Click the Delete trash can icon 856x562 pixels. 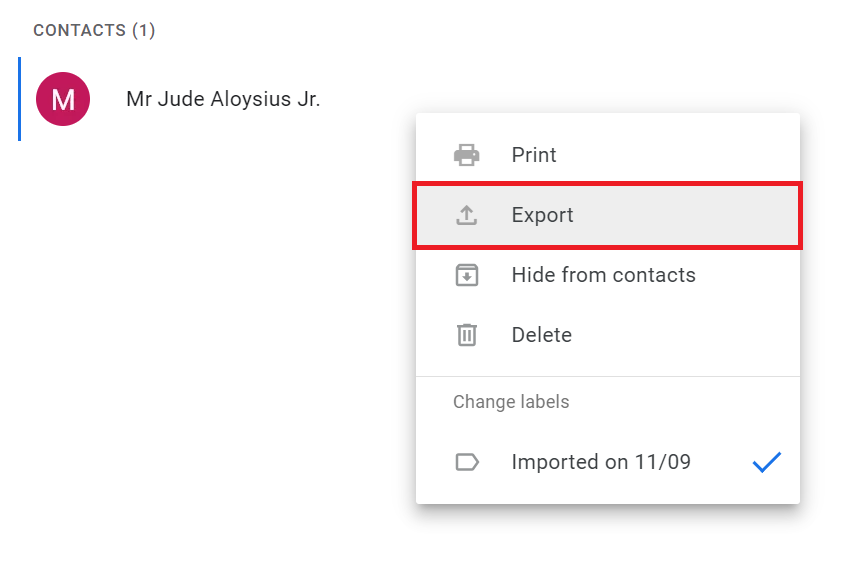pos(467,335)
